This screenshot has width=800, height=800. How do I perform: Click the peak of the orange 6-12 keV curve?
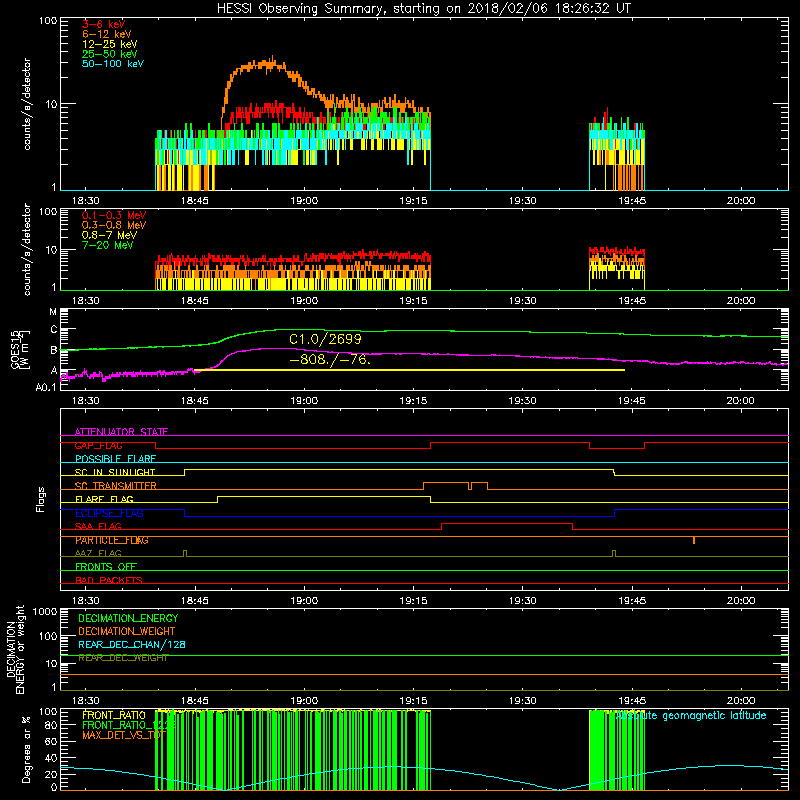(x=272, y=62)
